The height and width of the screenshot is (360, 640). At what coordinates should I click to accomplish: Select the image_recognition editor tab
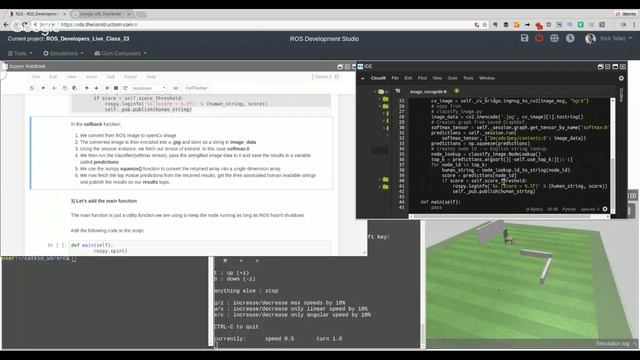point(429,91)
